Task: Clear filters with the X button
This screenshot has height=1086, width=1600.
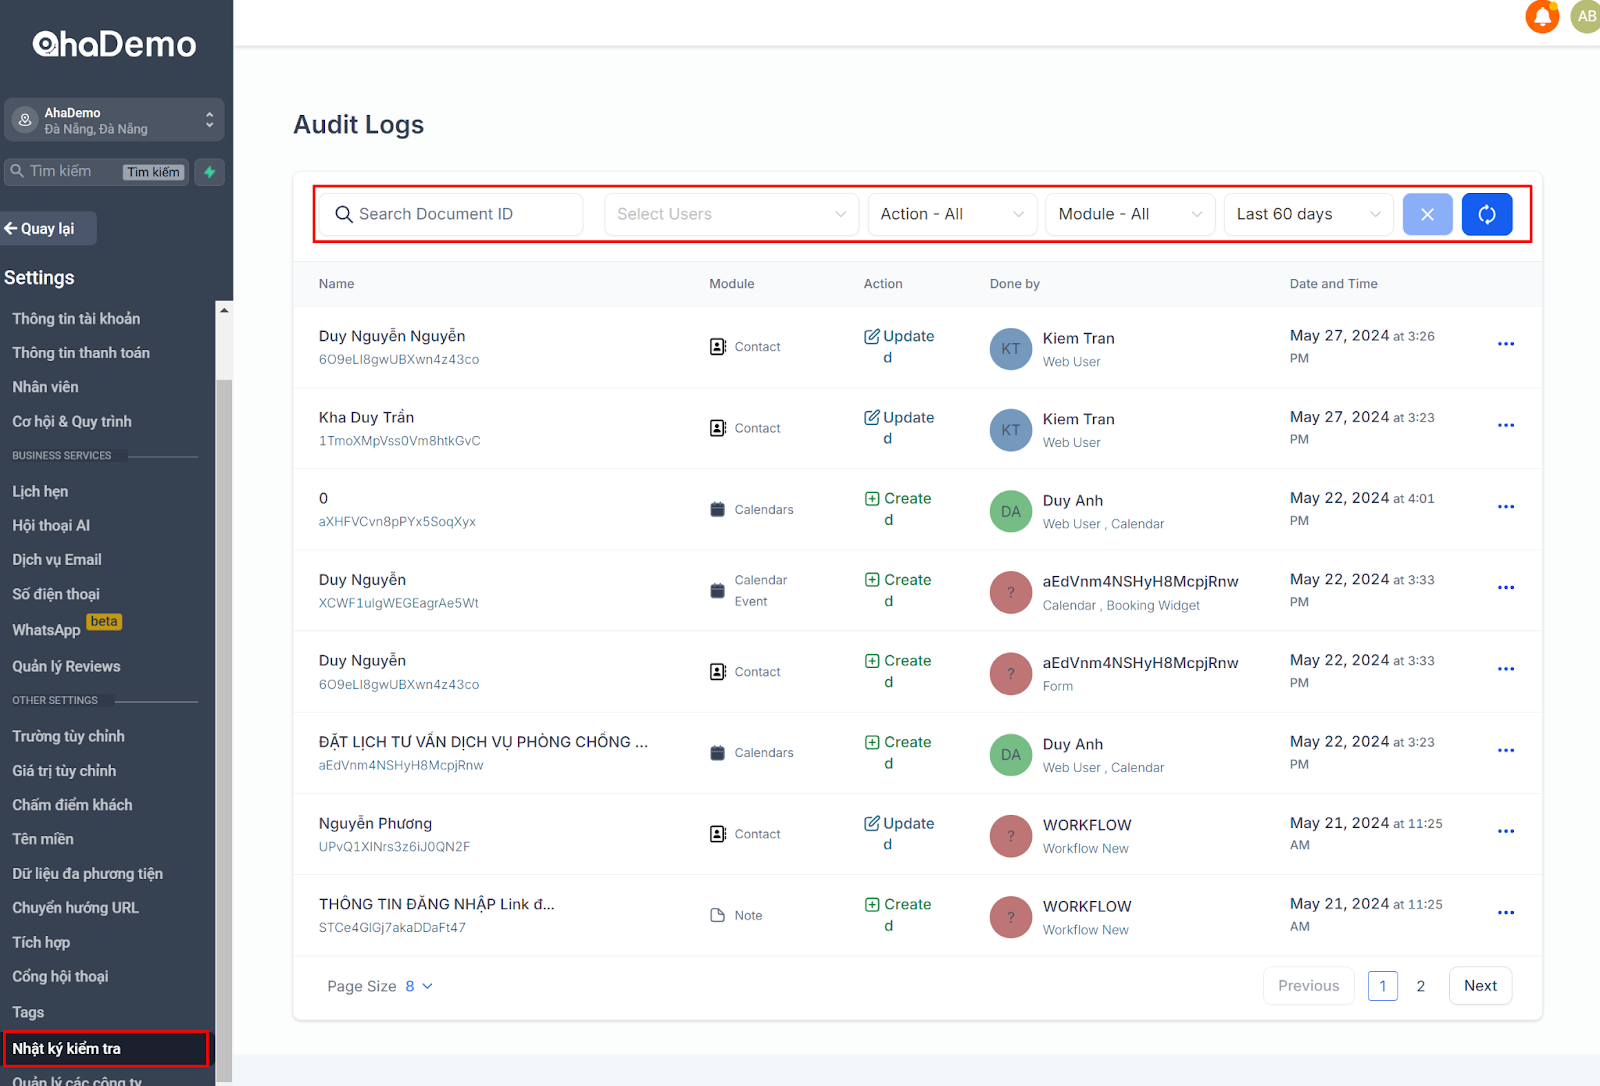Action: point(1428,214)
